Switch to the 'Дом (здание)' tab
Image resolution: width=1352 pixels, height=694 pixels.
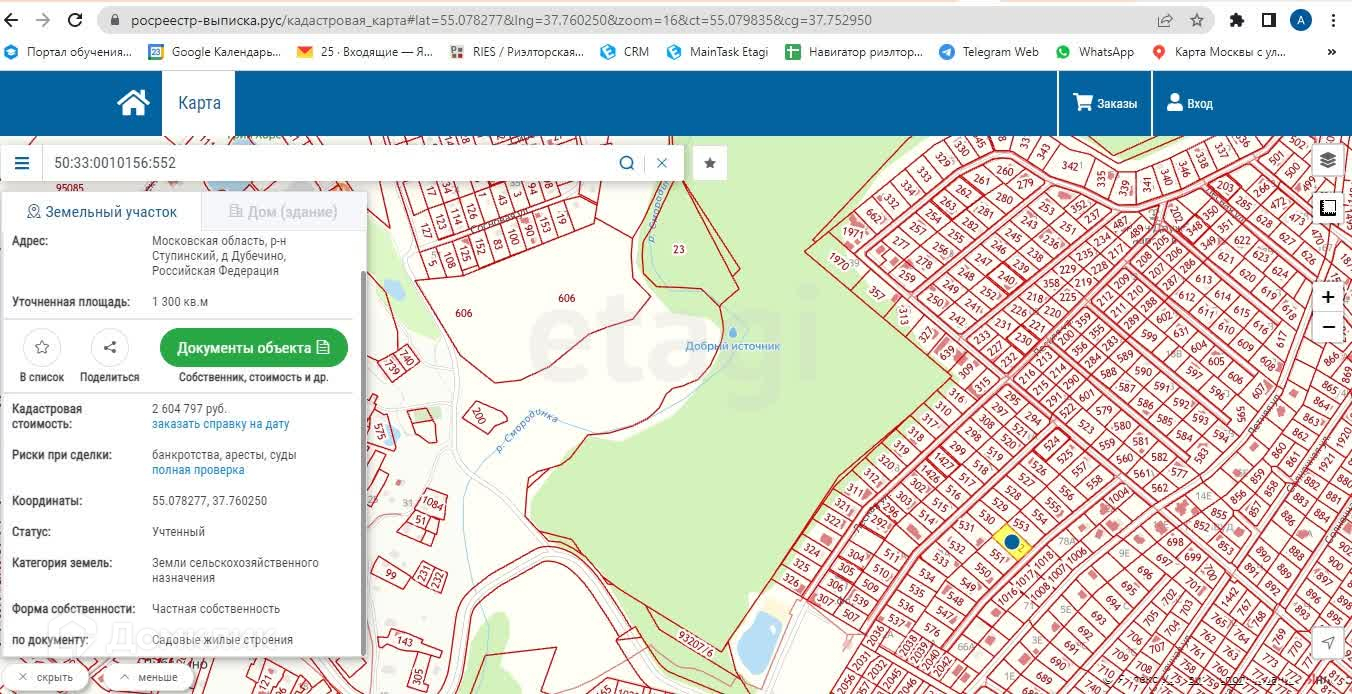click(283, 212)
